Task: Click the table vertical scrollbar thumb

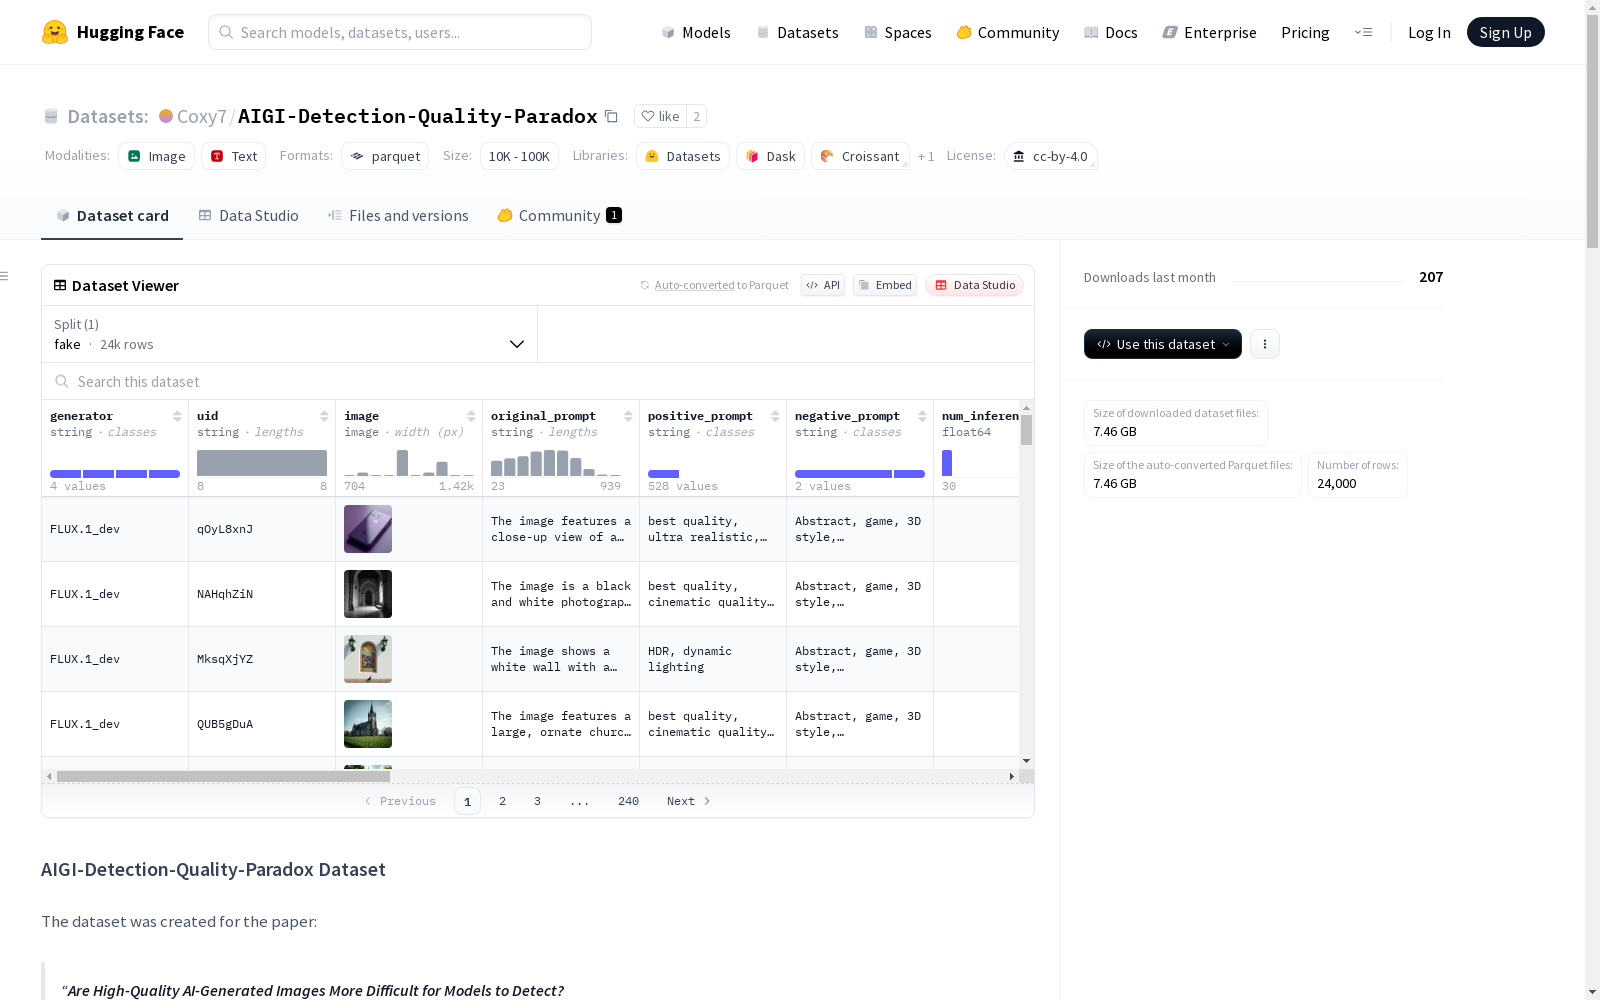Action: pyautogui.click(x=1026, y=430)
